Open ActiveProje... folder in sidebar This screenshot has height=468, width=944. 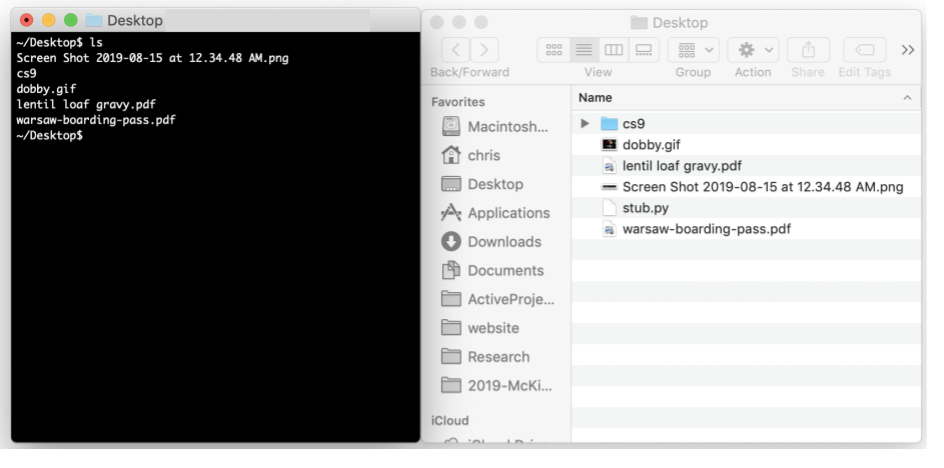click(x=498, y=299)
